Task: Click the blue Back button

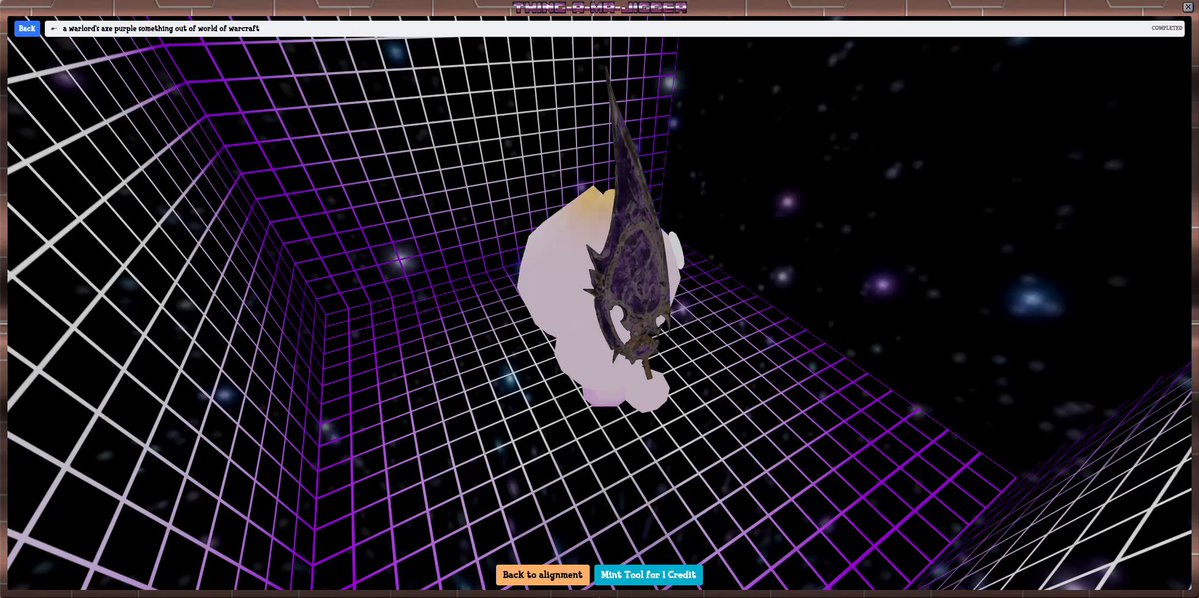Action: pyautogui.click(x=27, y=28)
